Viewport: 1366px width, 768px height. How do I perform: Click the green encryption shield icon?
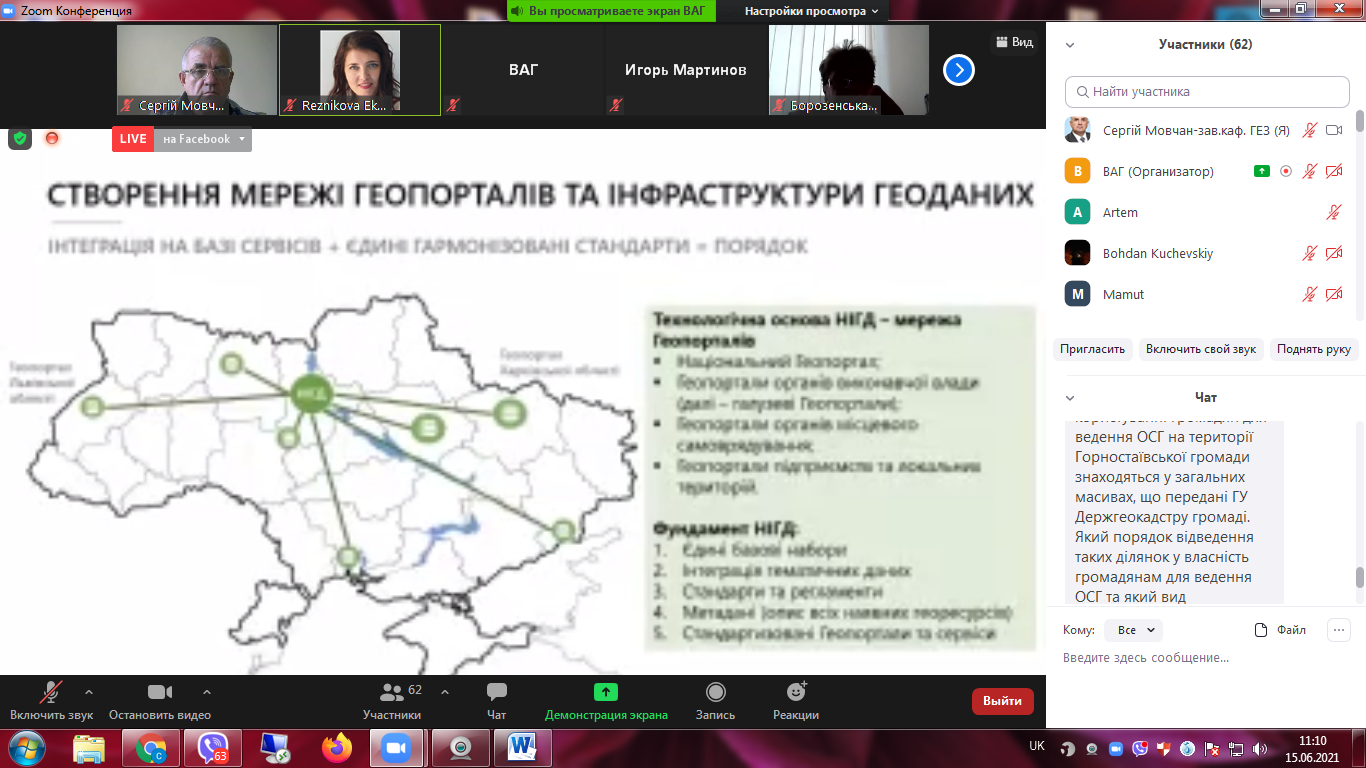(20, 138)
